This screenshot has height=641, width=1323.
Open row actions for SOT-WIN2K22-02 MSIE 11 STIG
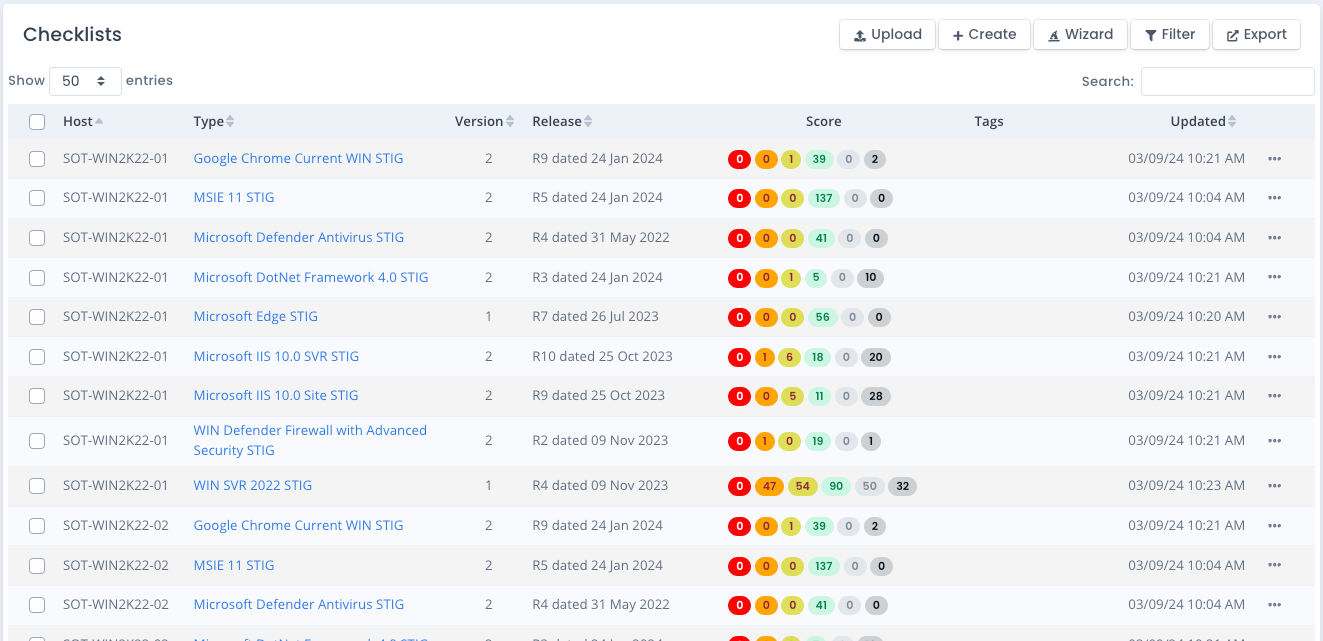1274,566
